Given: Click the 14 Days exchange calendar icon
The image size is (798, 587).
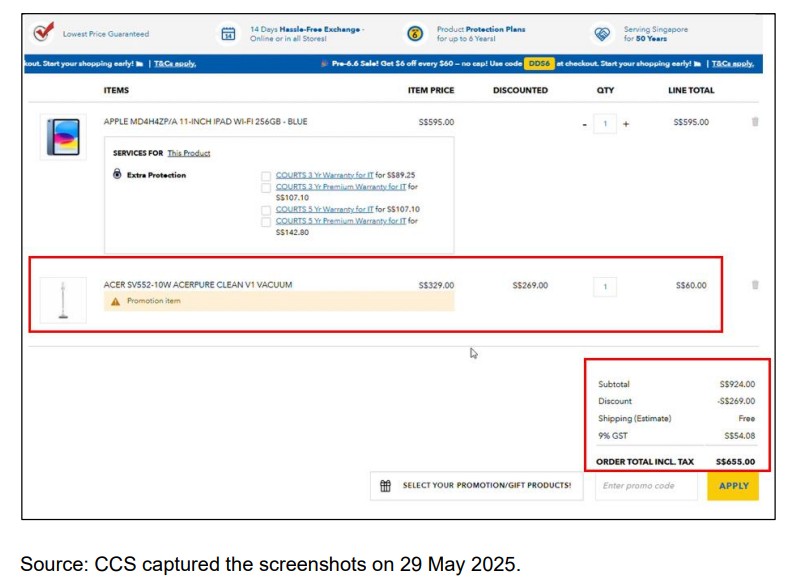Looking at the screenshot, I should pyautogui.click(x=228, y=34).
